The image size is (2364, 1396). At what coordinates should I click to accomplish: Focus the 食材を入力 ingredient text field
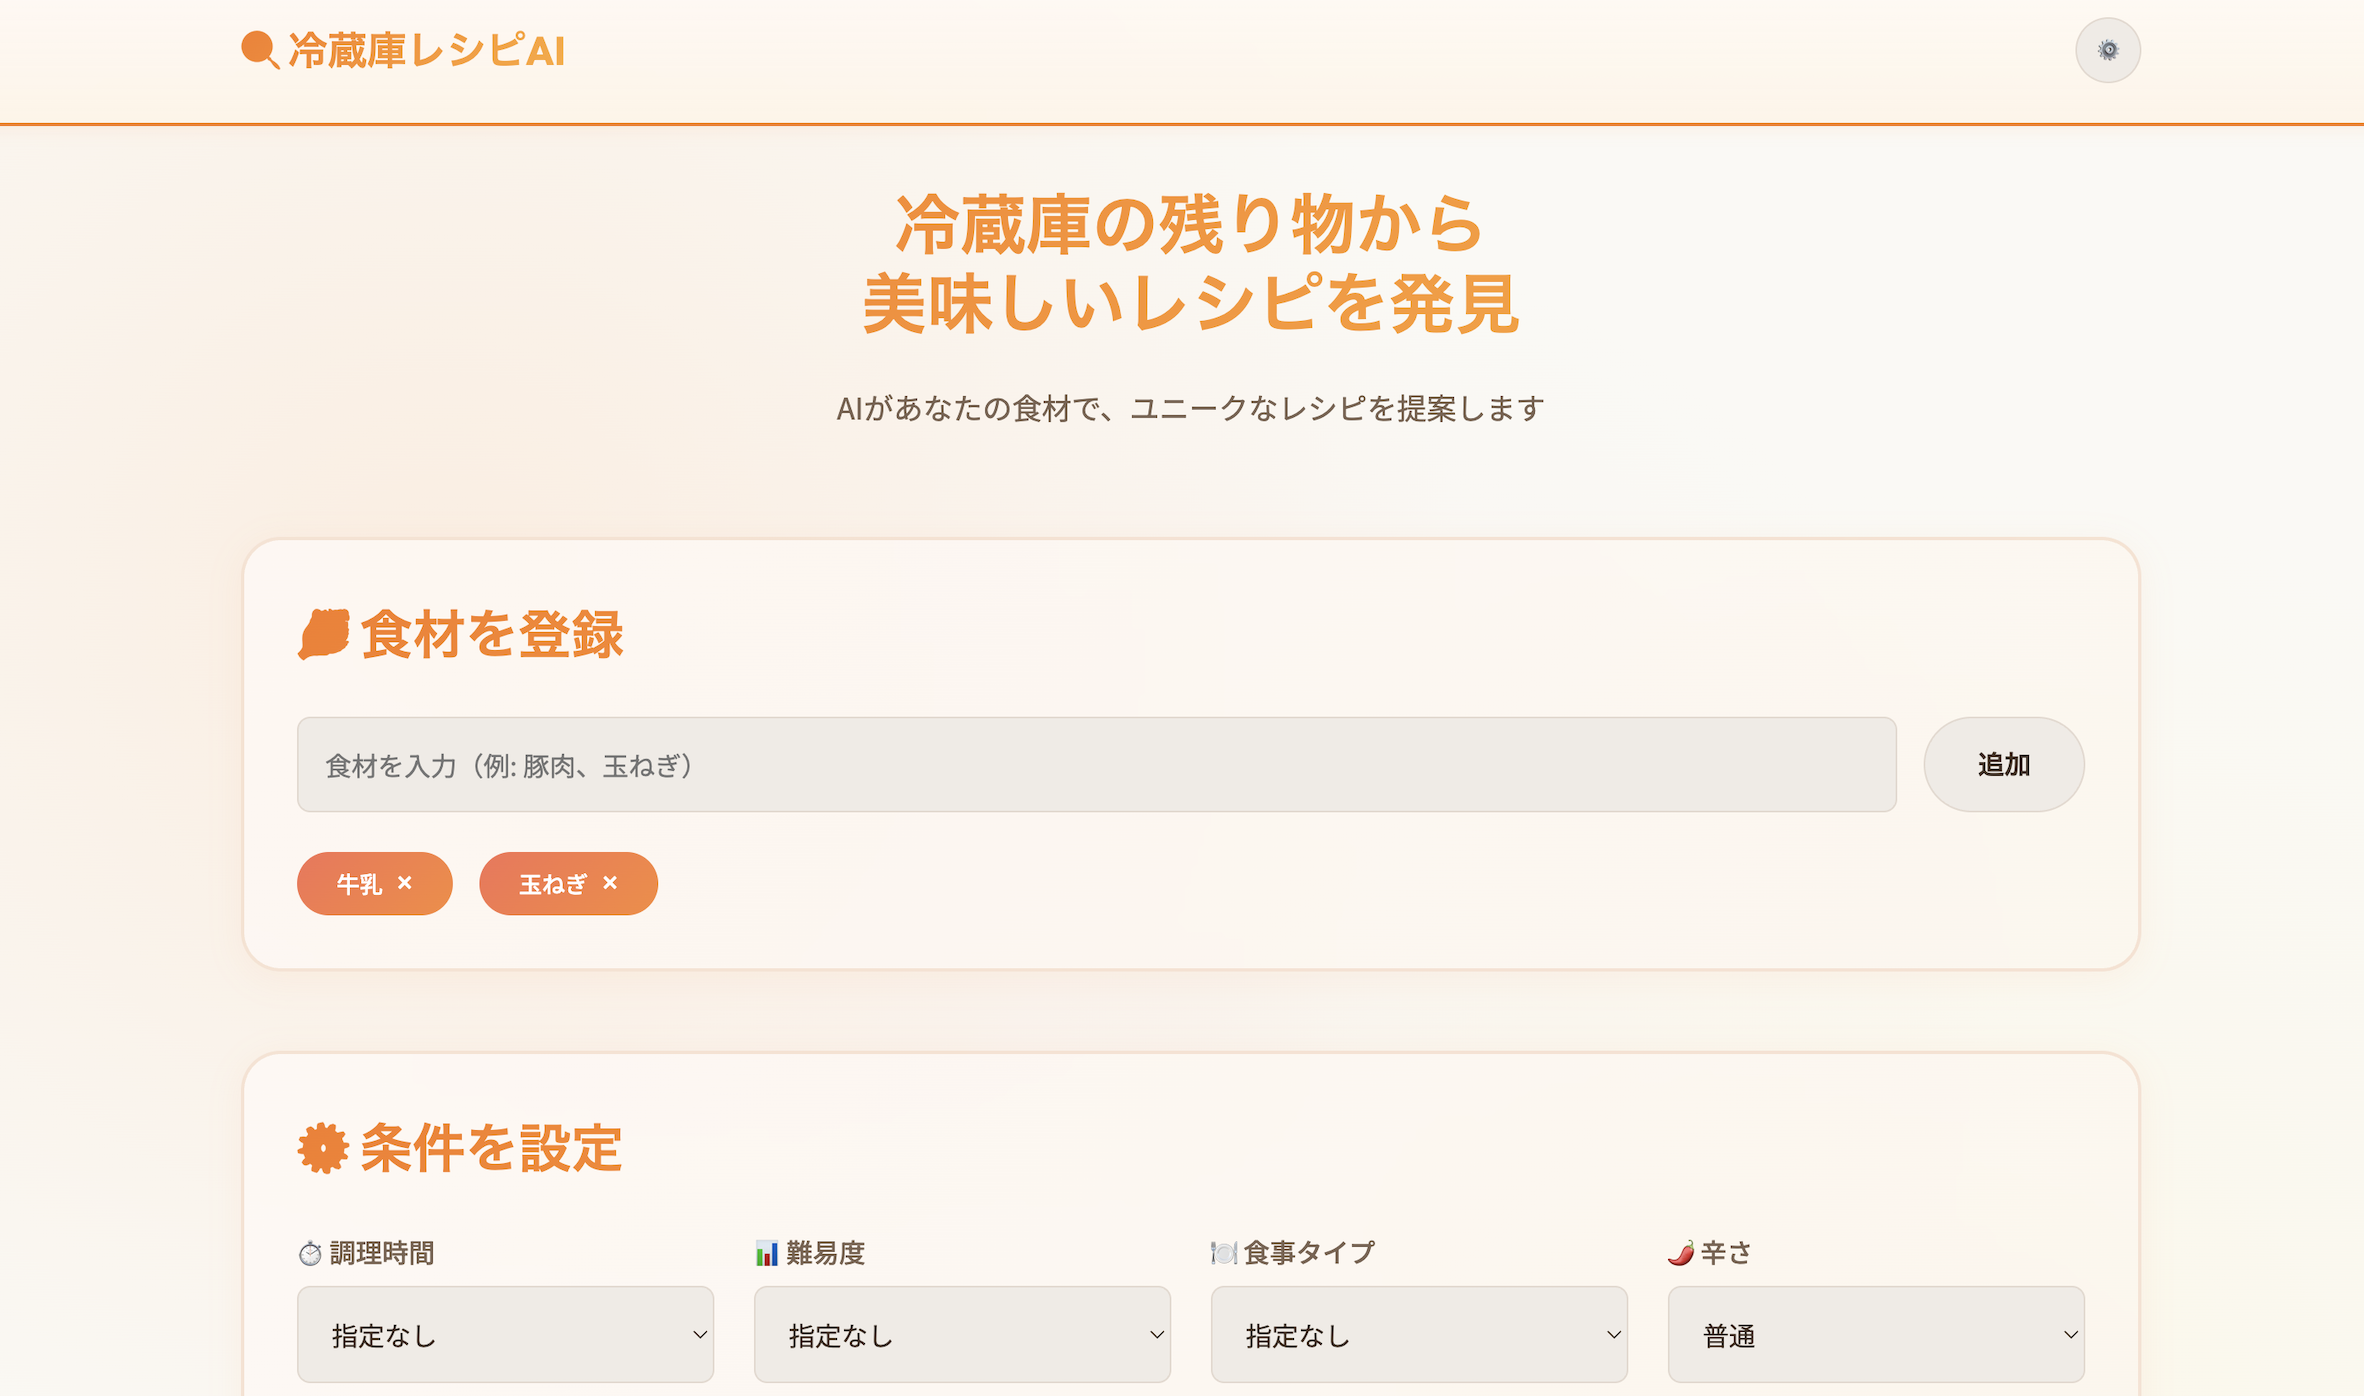(1096, 765)
